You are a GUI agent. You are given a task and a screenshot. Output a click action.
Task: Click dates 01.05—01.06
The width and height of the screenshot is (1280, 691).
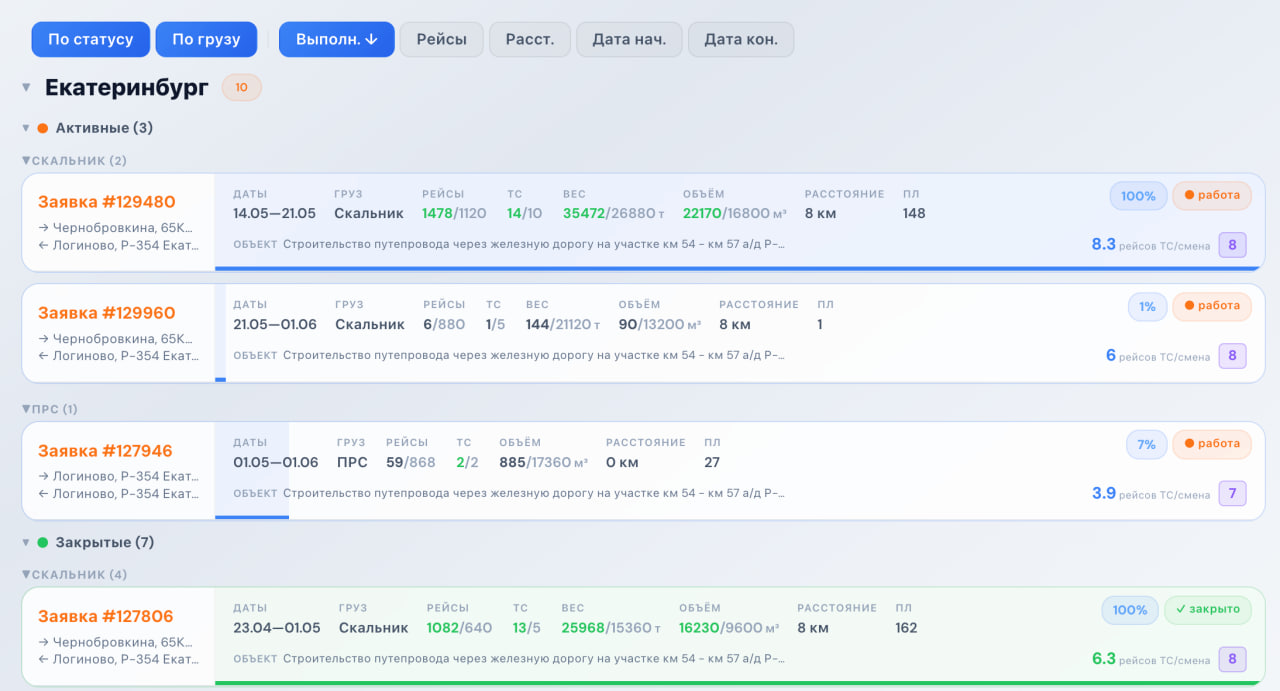point(276,462)
